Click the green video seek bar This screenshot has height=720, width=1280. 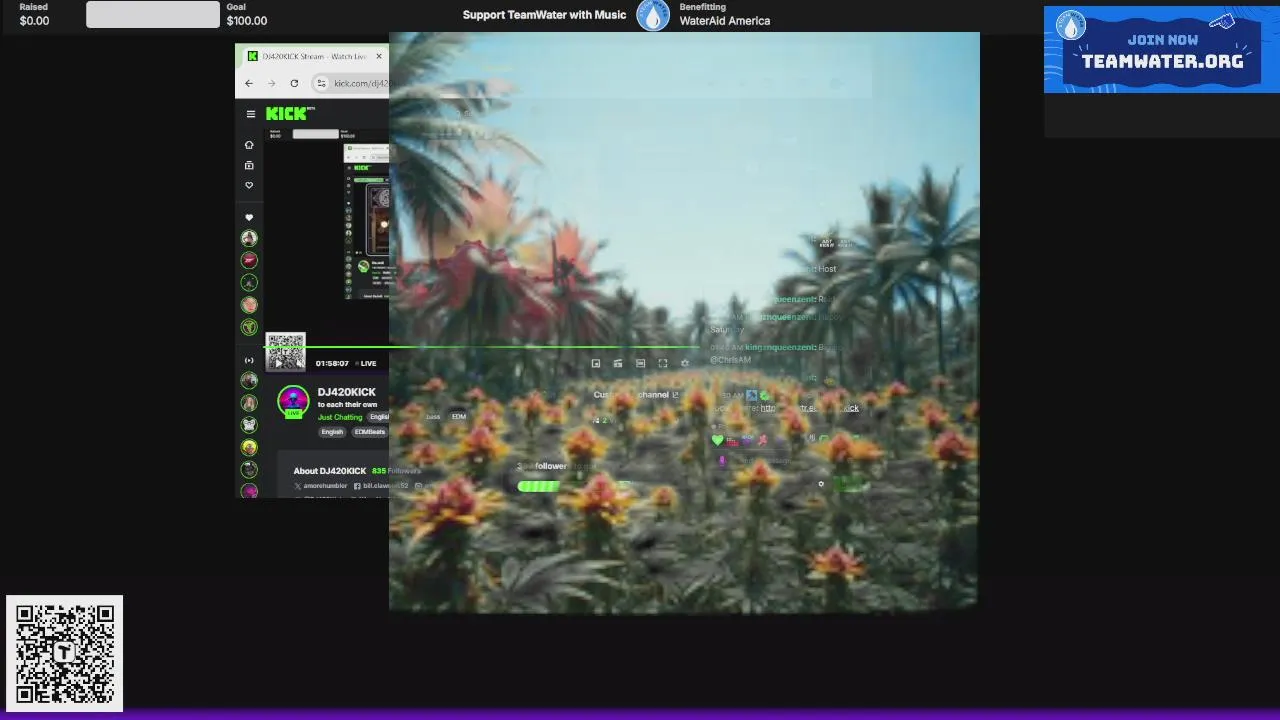pyautogui.click(x=482, y=347)
